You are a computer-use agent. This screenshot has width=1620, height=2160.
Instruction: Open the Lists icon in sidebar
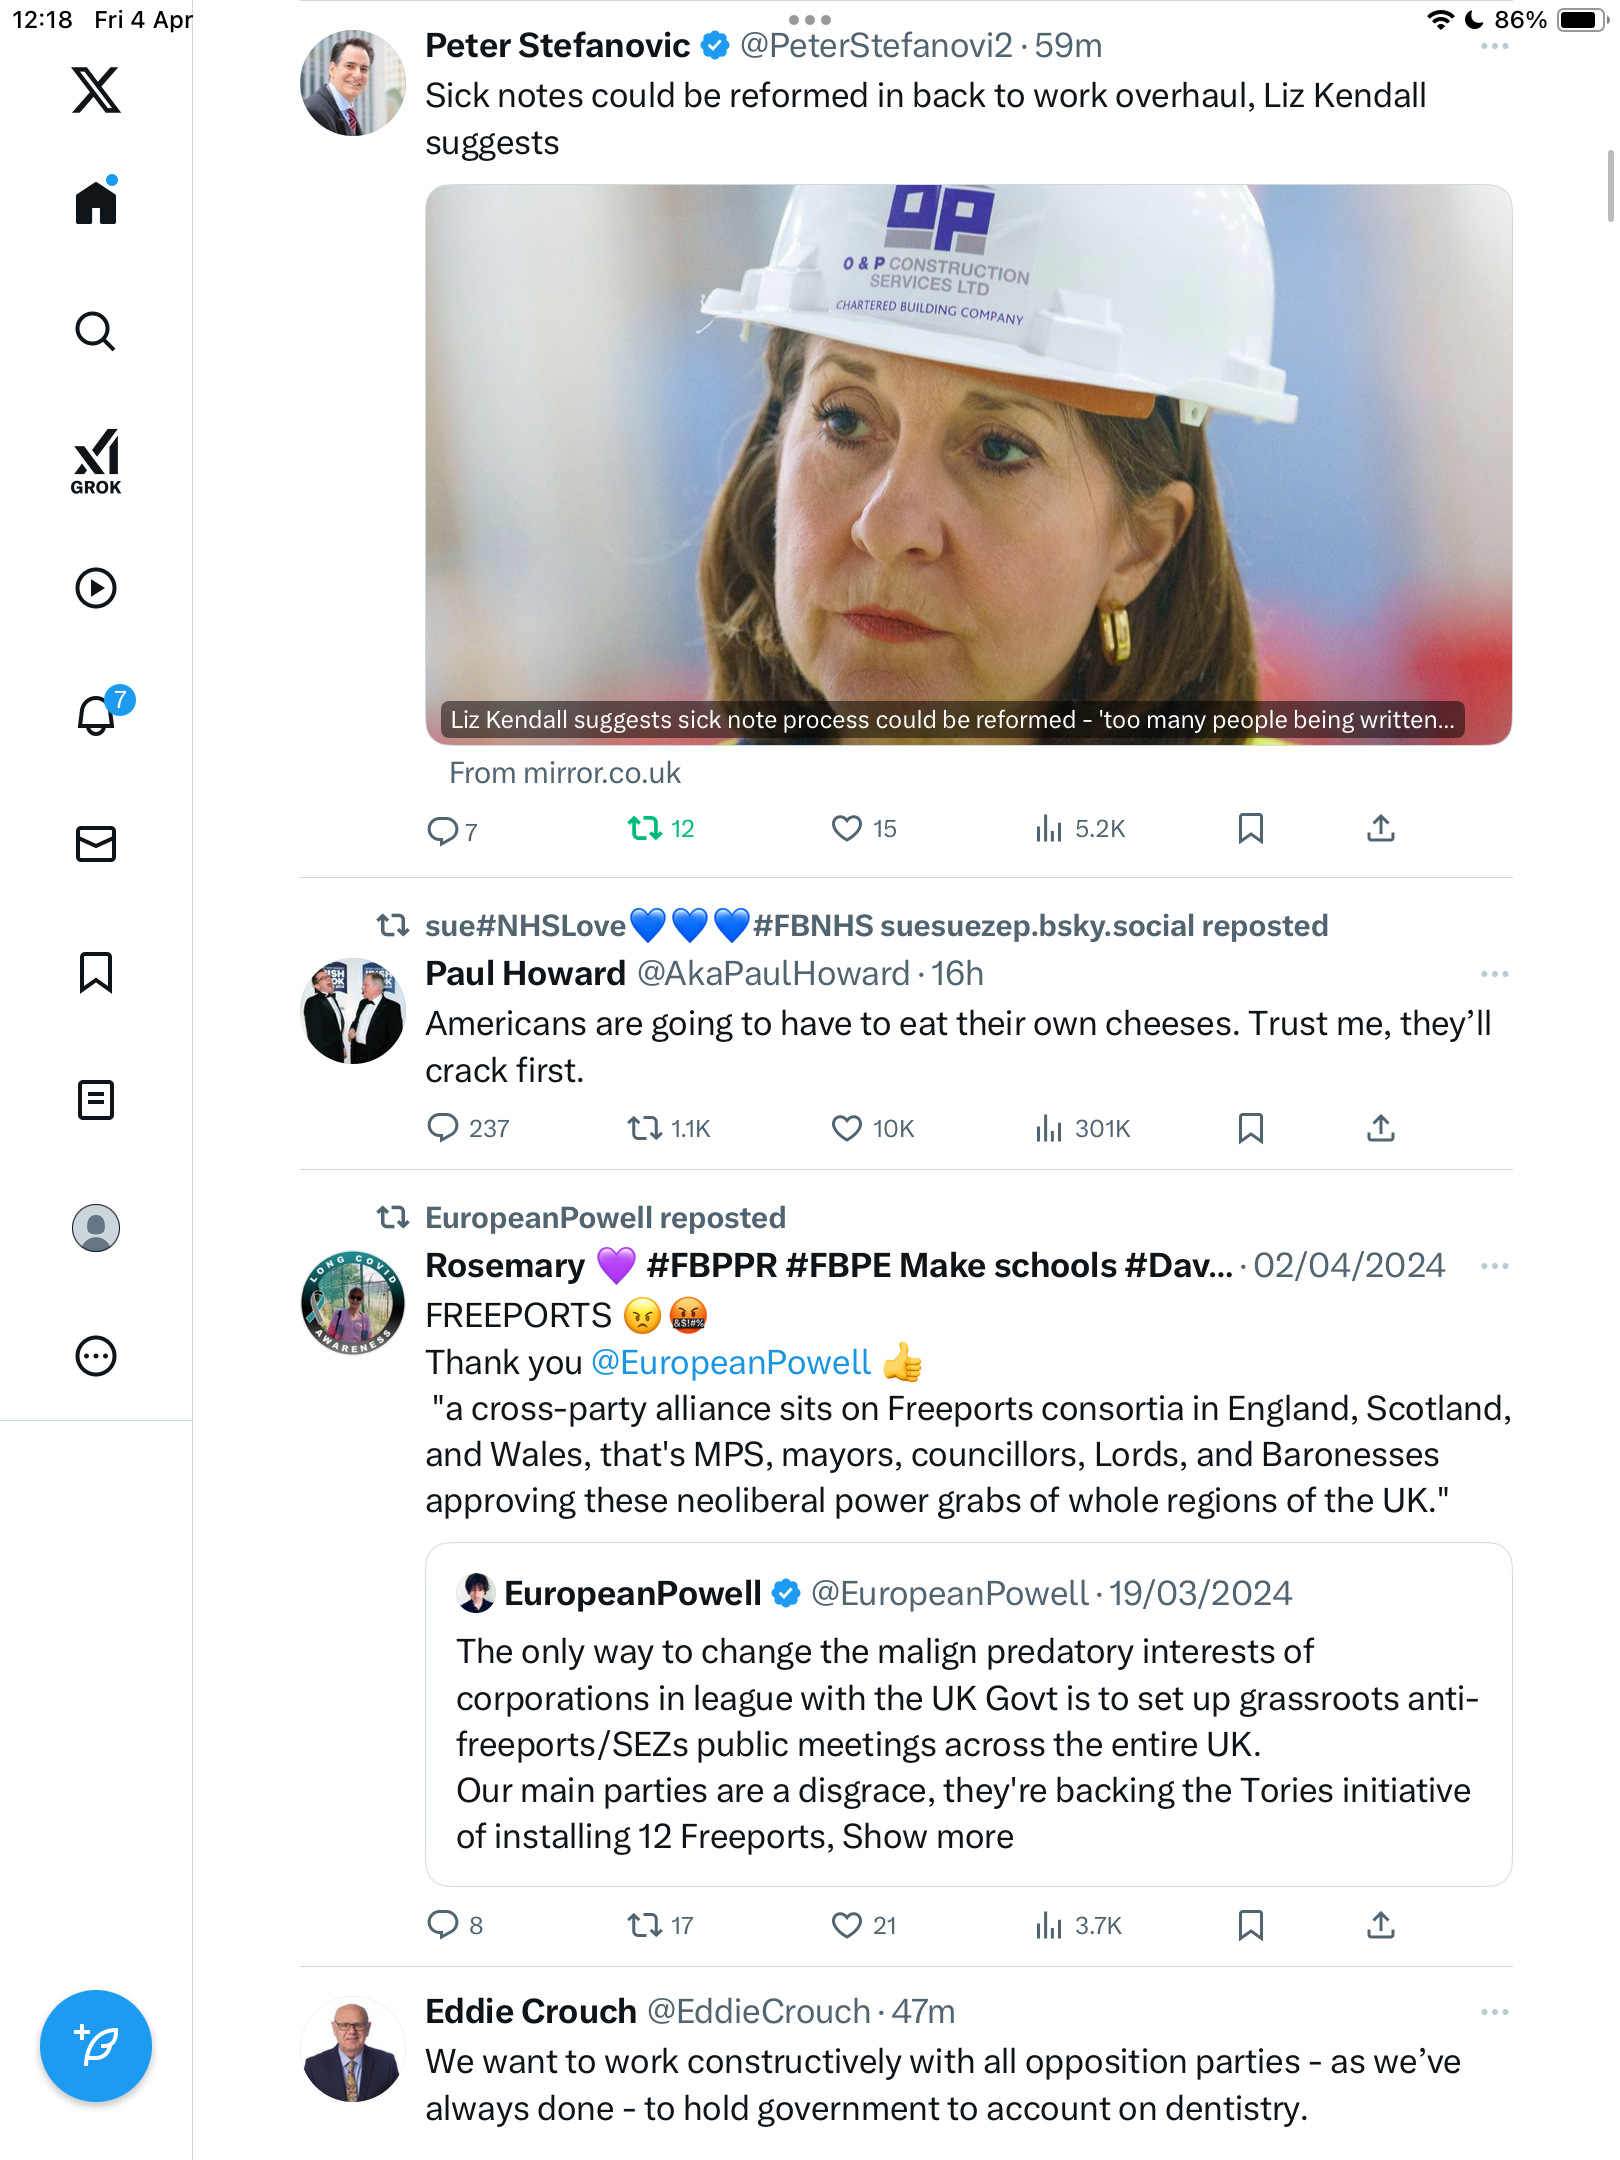click(96, 1100)
